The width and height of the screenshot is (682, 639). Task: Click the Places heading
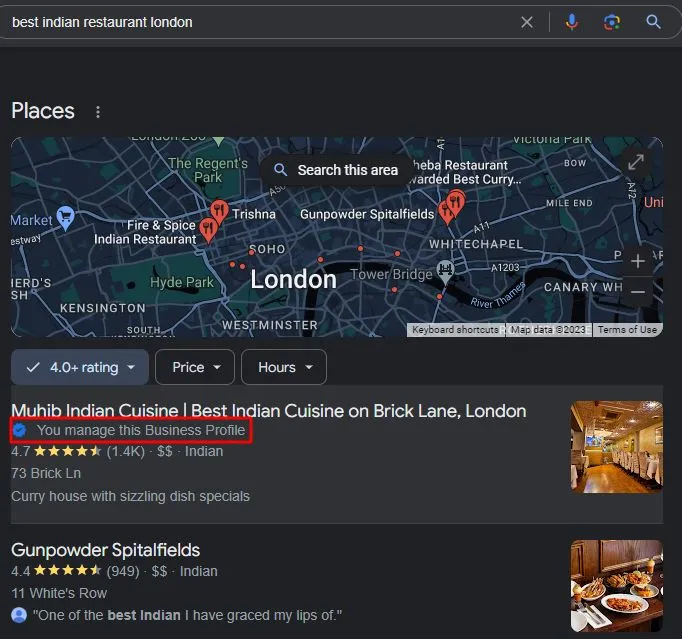[43, 110]
